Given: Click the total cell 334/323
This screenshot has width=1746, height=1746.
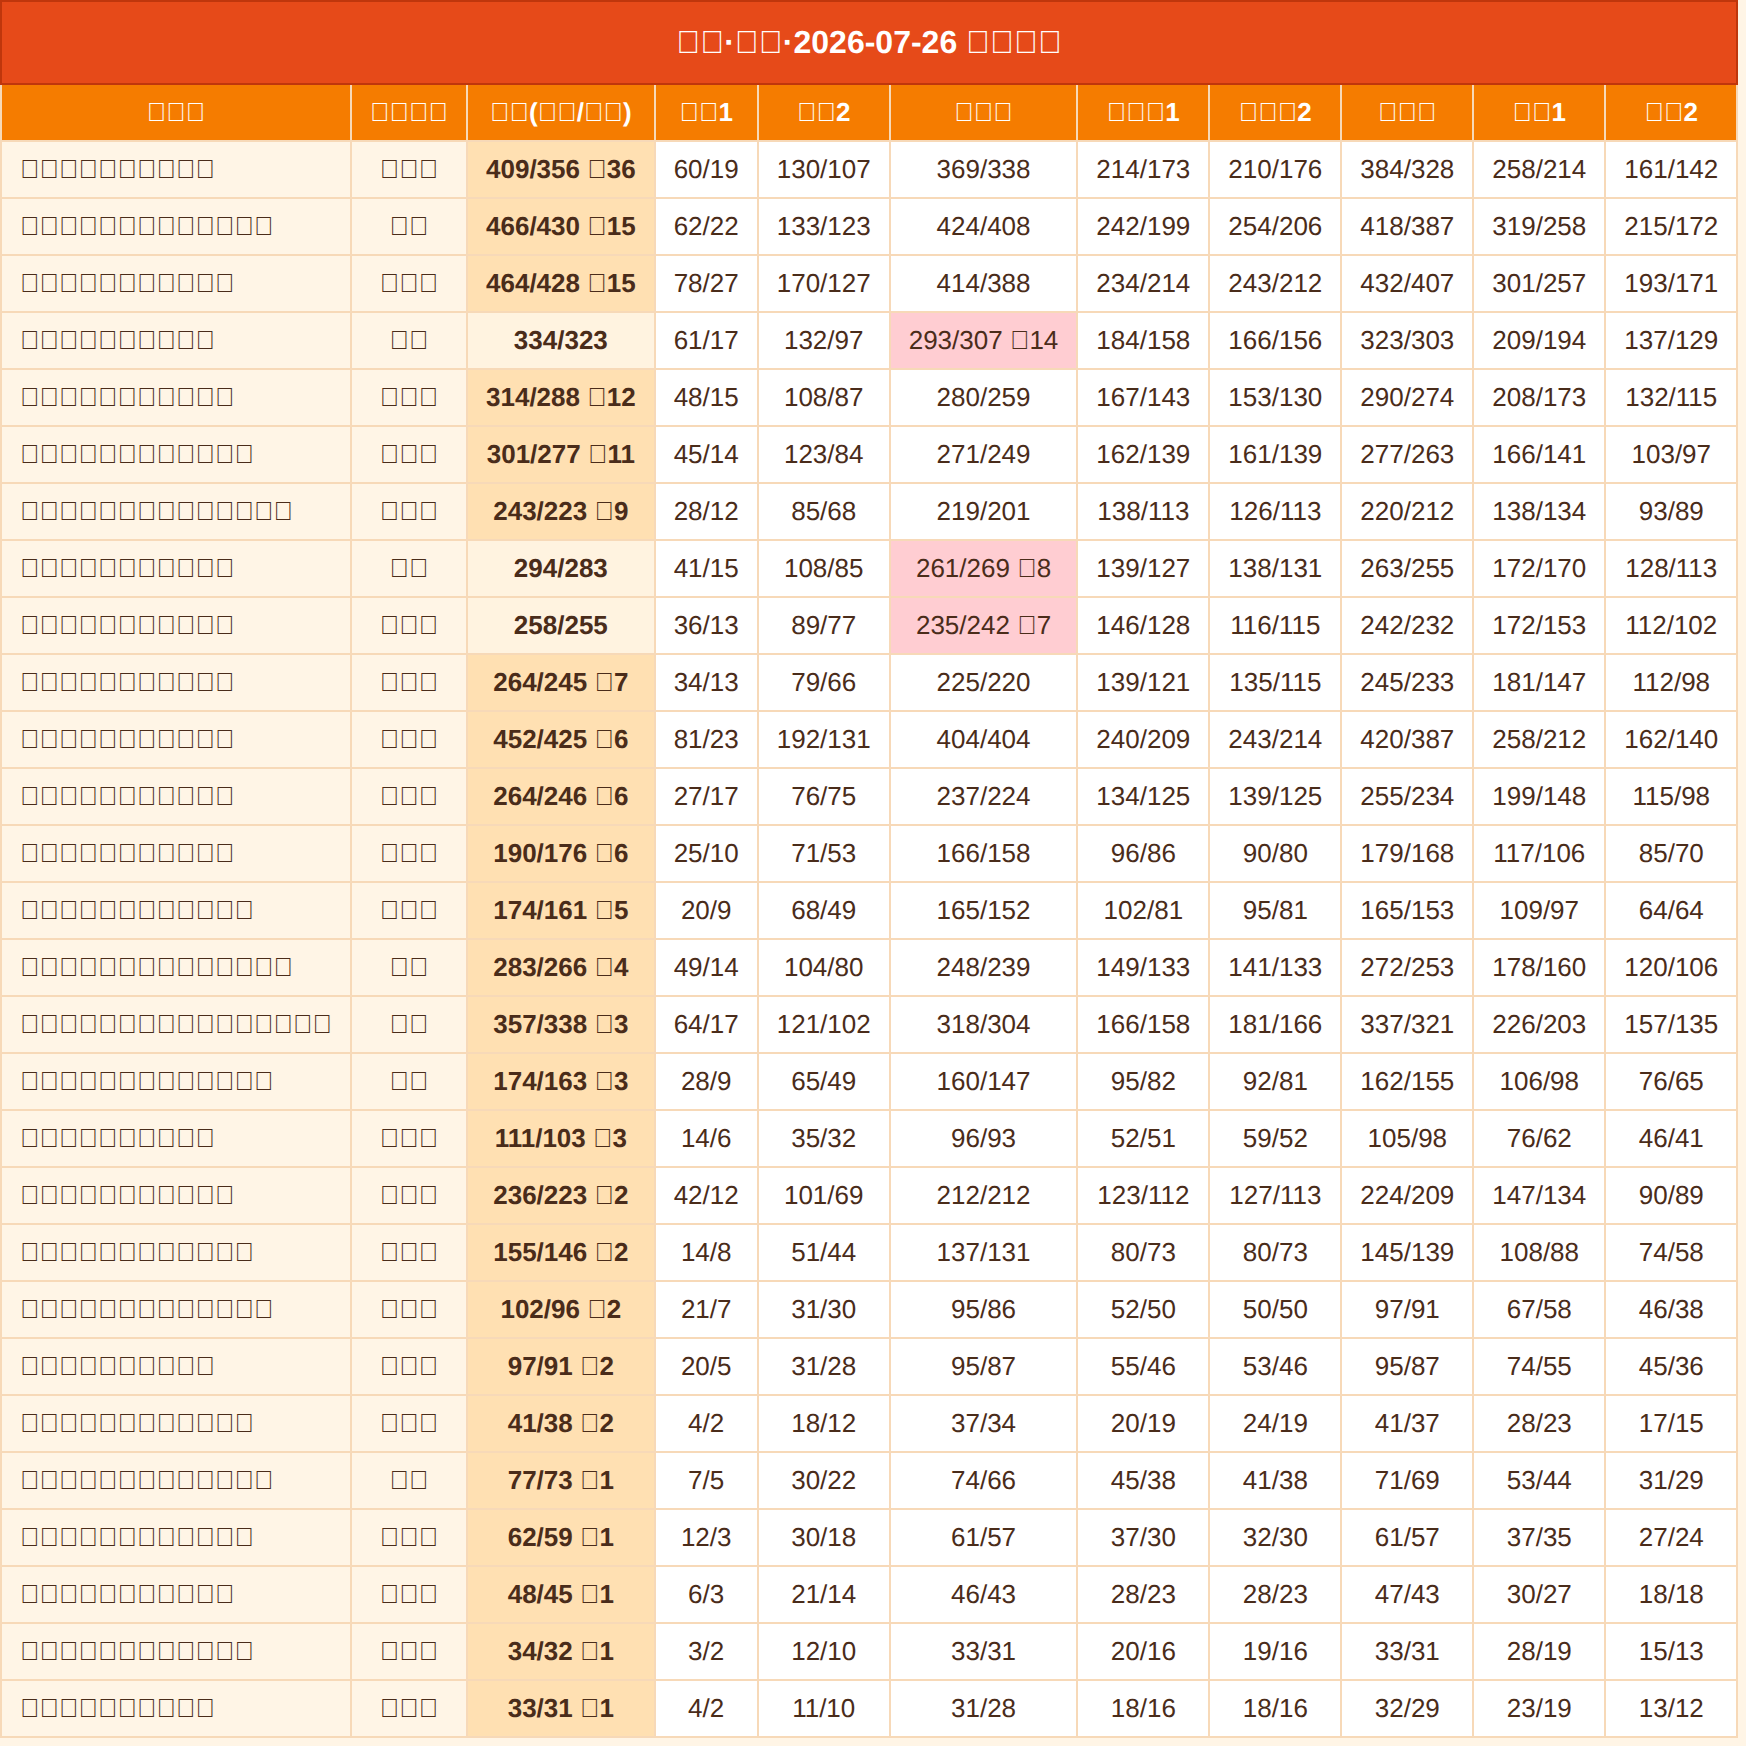Looking at the screenshot, I should [x=561, y=340].
